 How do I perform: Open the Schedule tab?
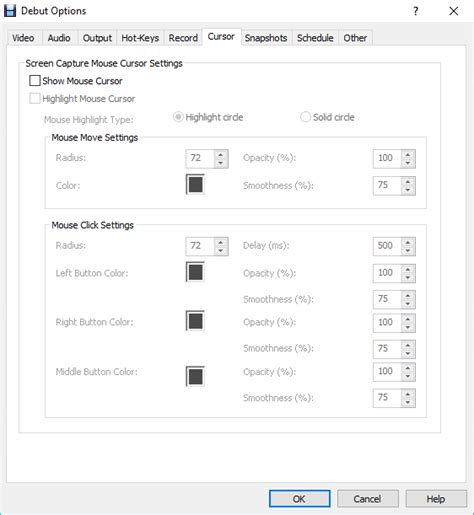coord(315,38)
